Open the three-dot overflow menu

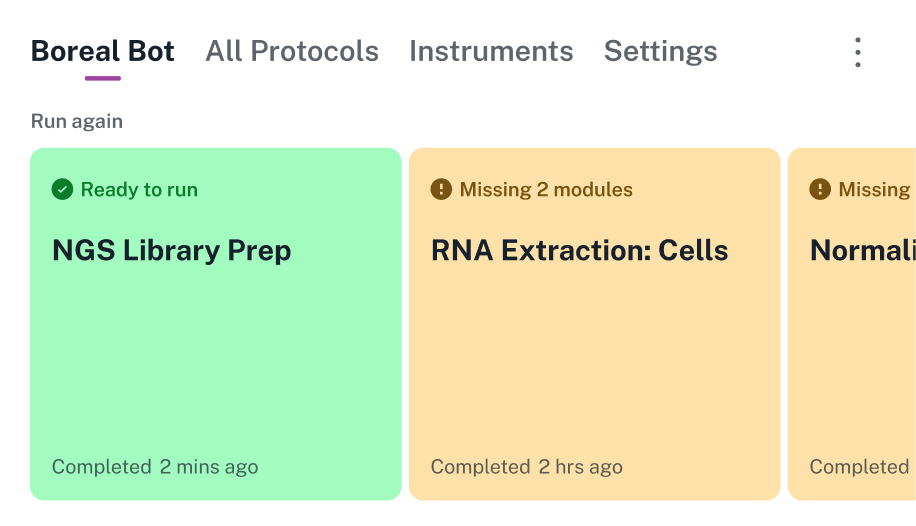click(857, 52)
